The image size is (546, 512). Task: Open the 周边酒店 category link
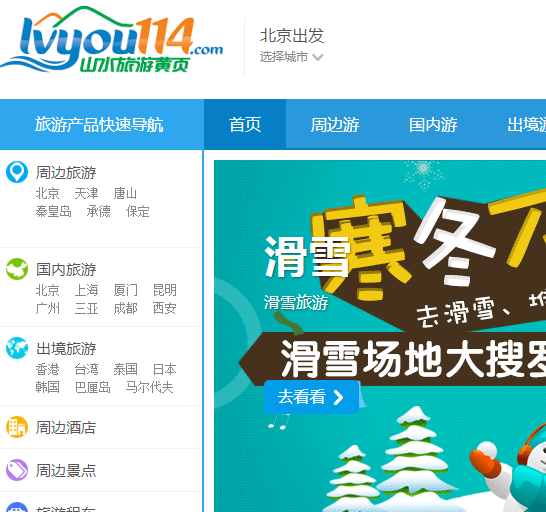pos(66,428)
